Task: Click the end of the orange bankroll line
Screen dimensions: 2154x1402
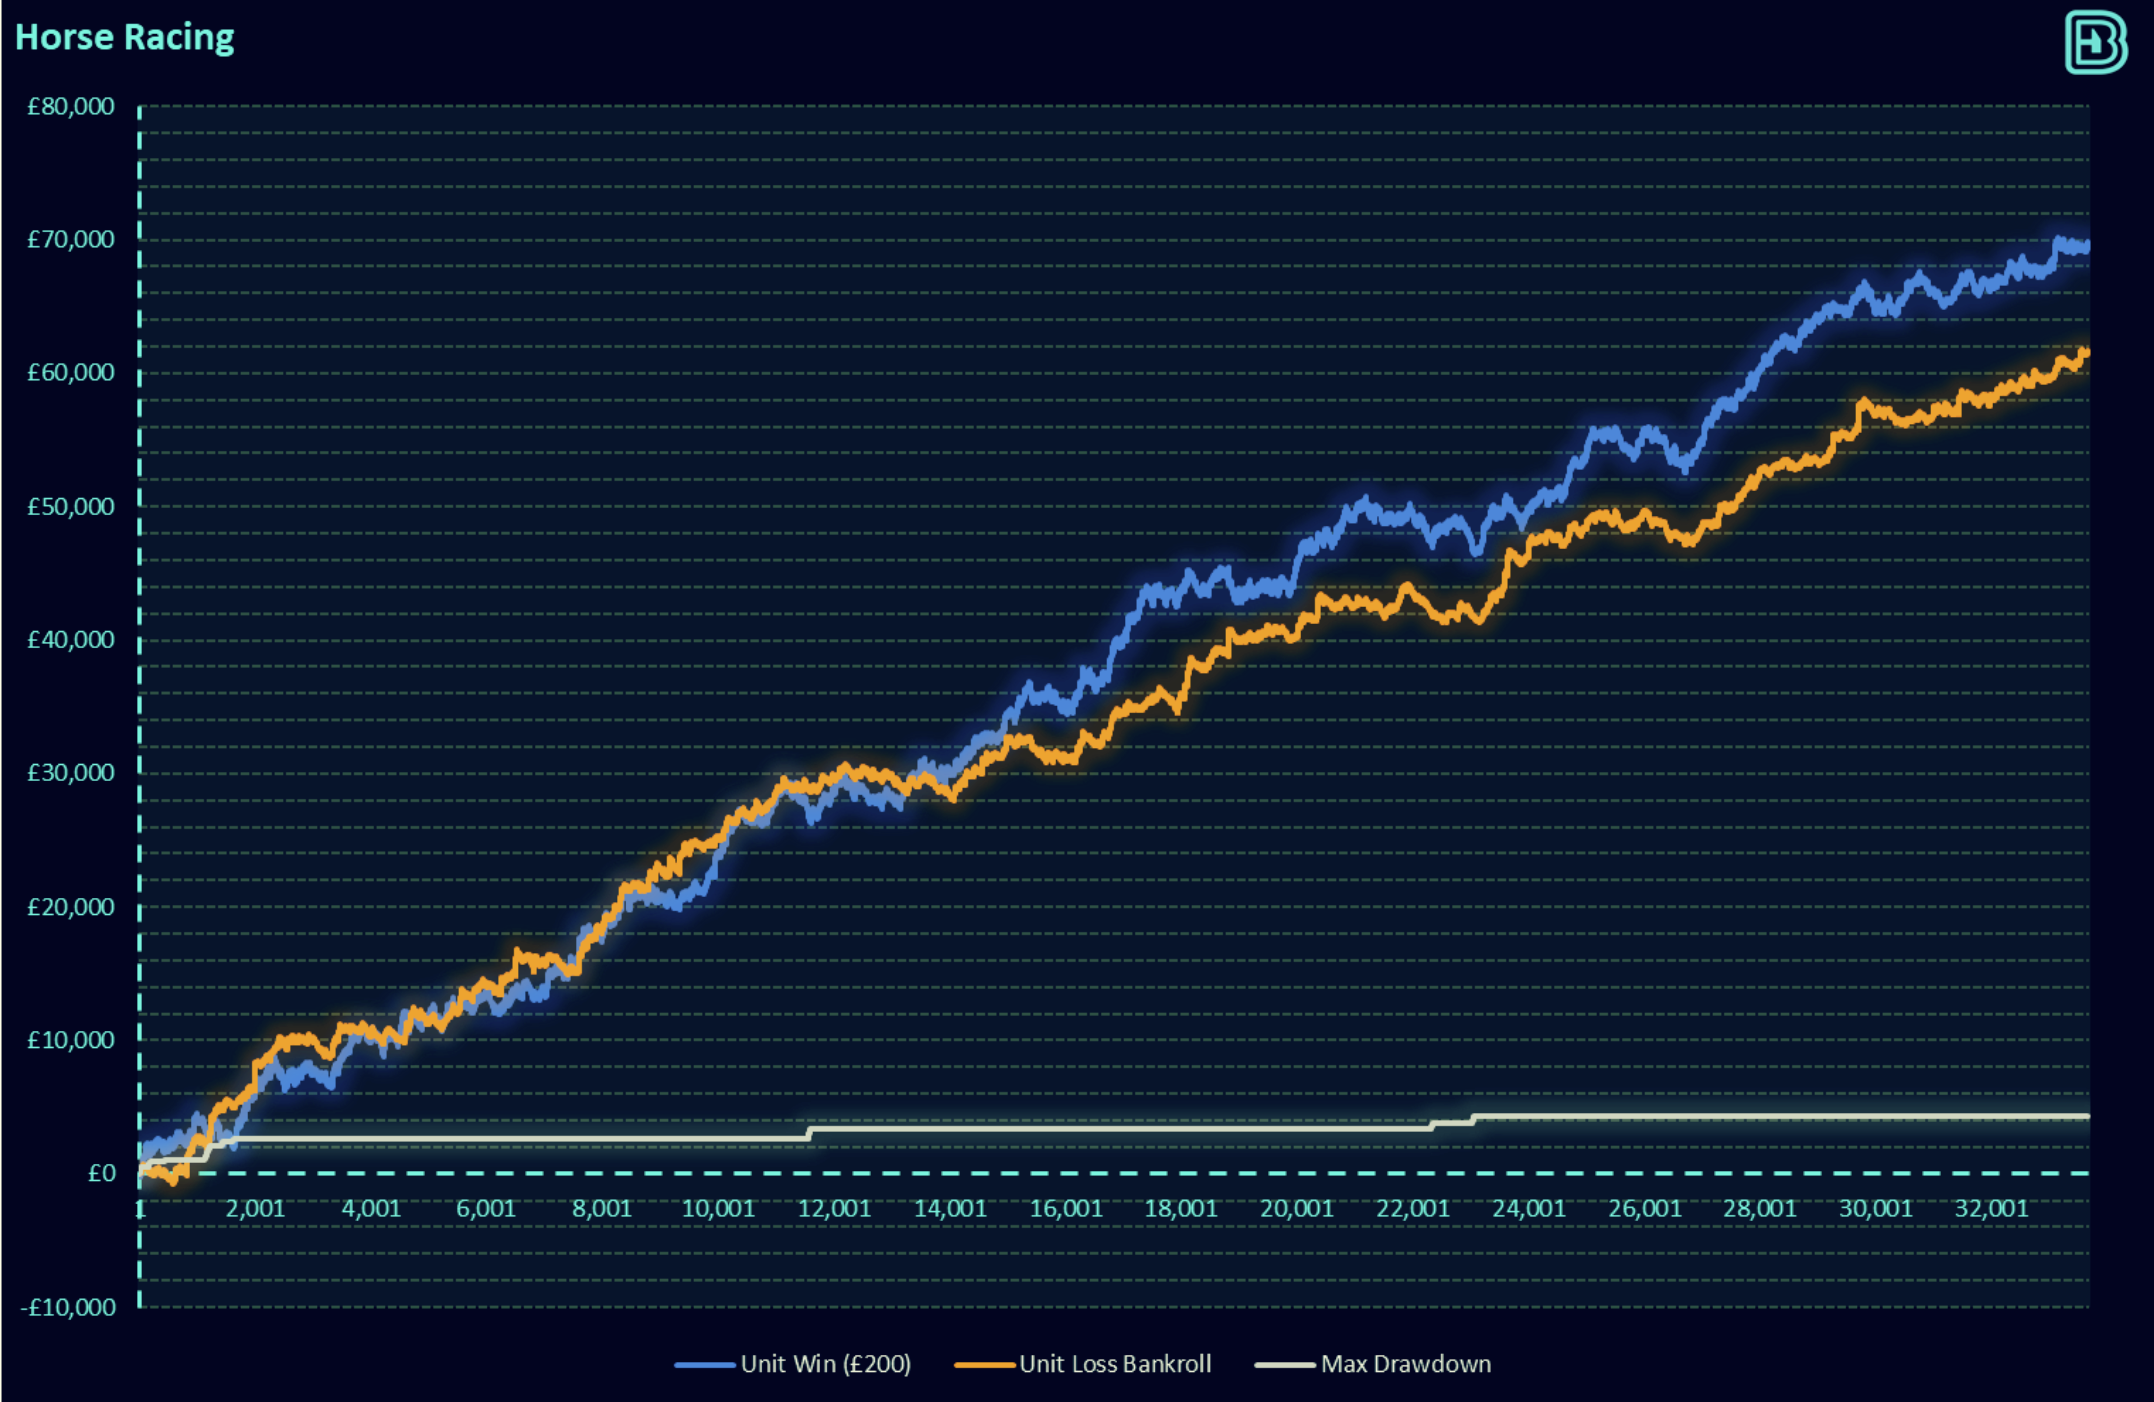Action: [x=2085, y=353]
